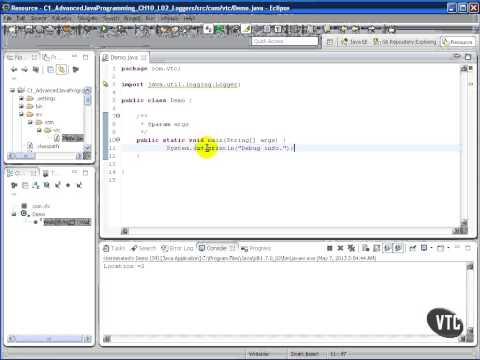The width and height of the screenshot is (480, 360).
Task: Click the Navigator horizontal scrollbar thumb
Action: [x=26, y=156]
